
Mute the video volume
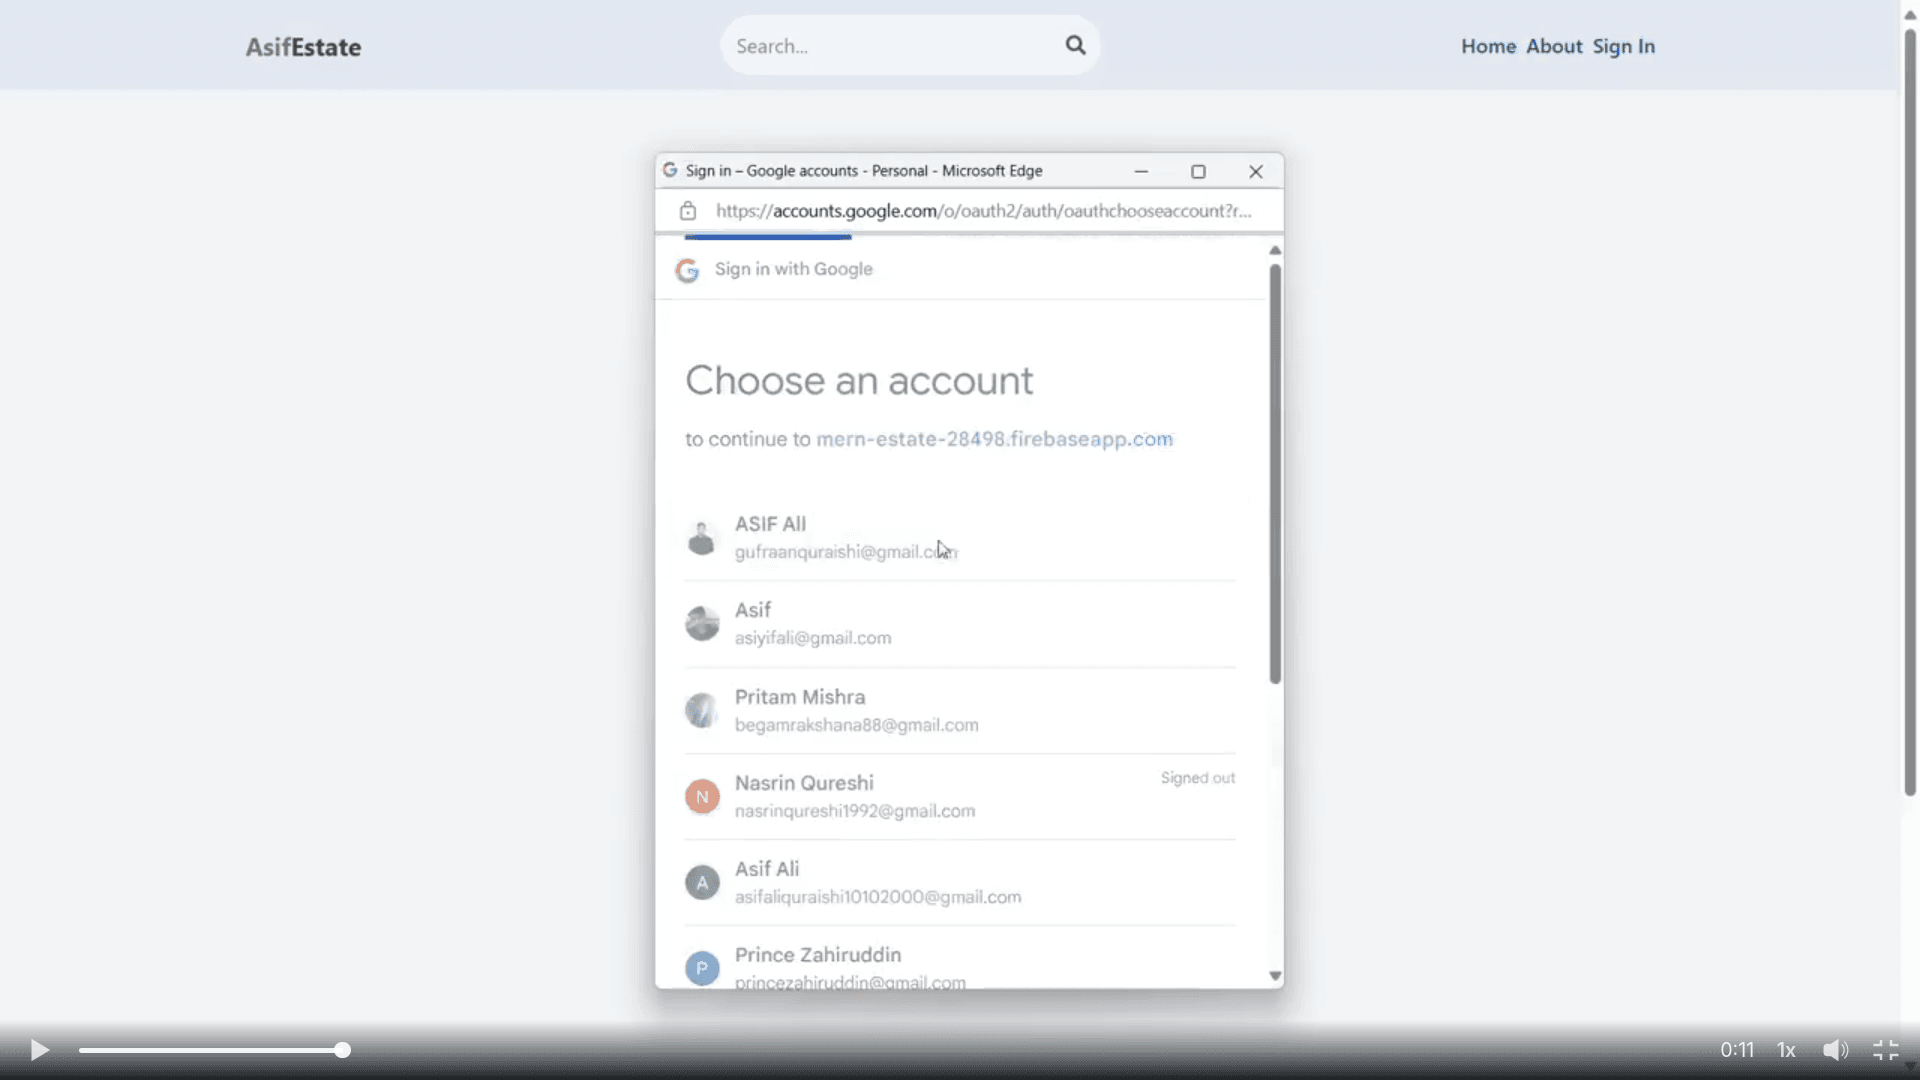click(1835, 1050)
